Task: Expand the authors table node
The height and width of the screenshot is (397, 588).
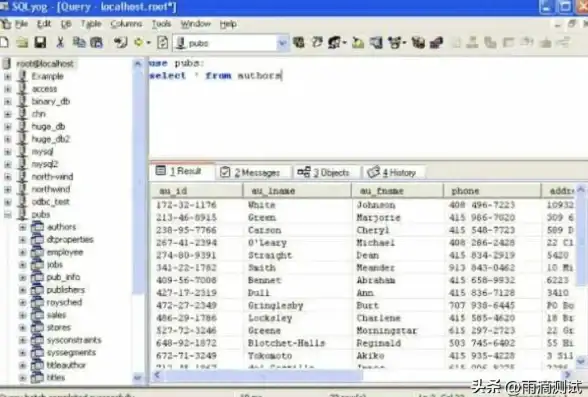Action: (22, 227)
